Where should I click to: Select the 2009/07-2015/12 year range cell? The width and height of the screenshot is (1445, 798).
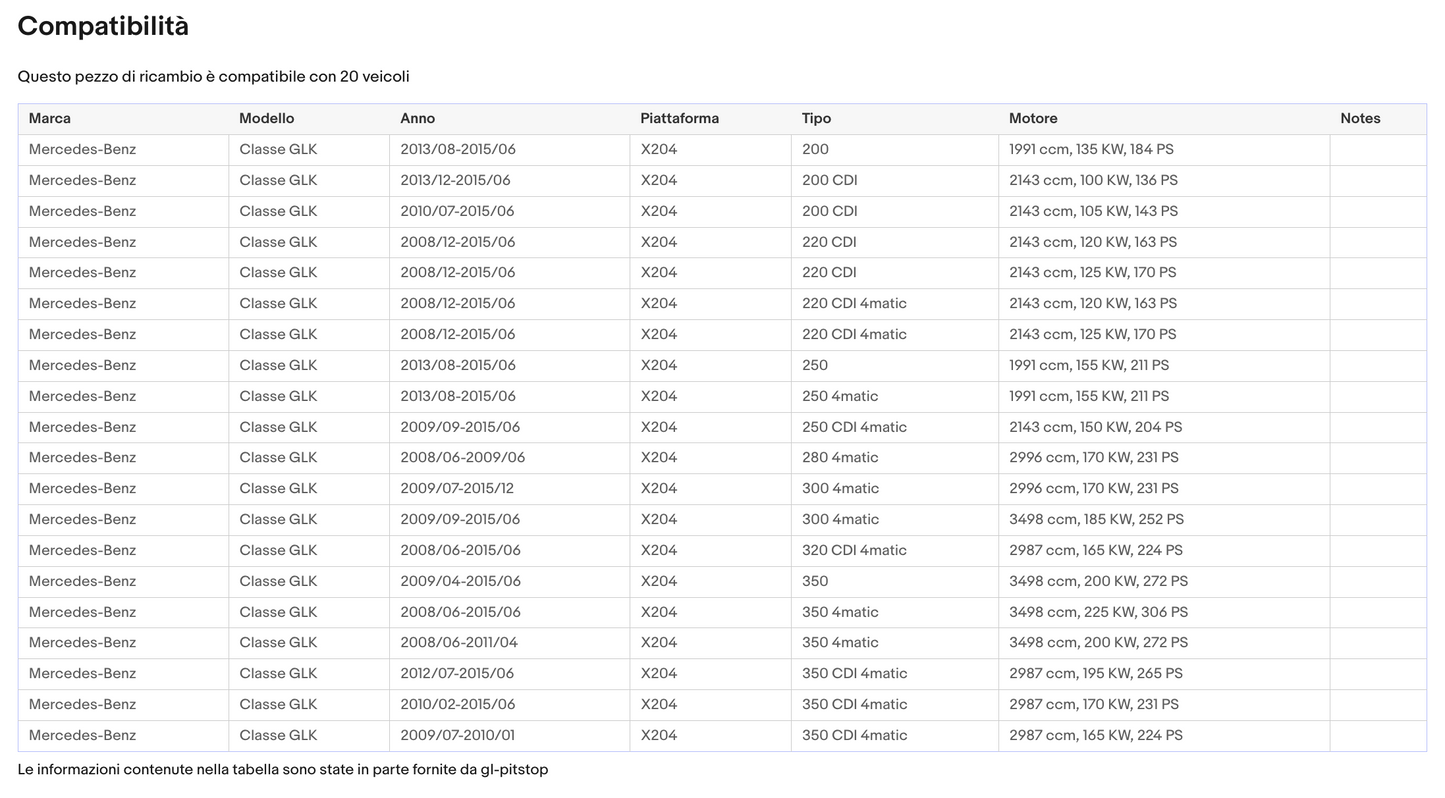point(455,488)
